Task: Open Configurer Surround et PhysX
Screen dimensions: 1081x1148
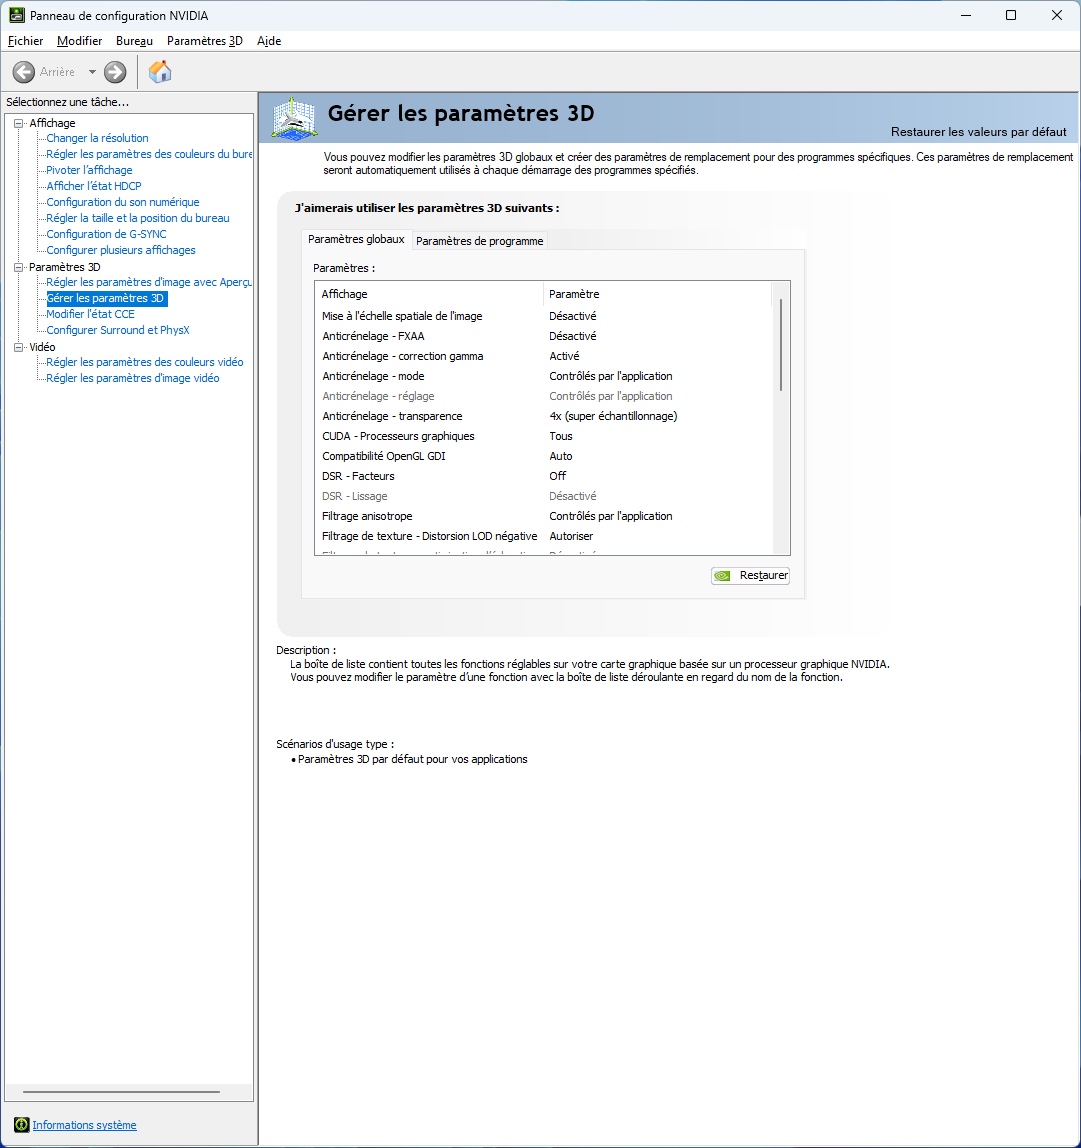Action: click(x=118, y=330)
